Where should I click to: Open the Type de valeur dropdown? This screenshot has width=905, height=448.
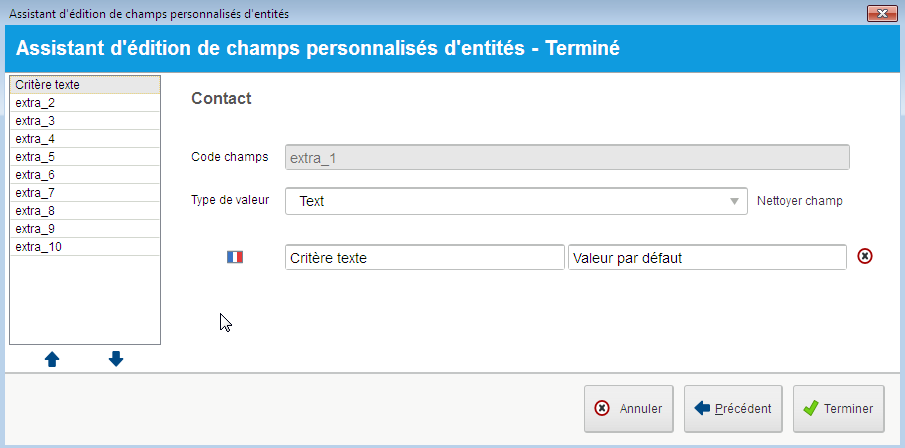pos(516,201)
